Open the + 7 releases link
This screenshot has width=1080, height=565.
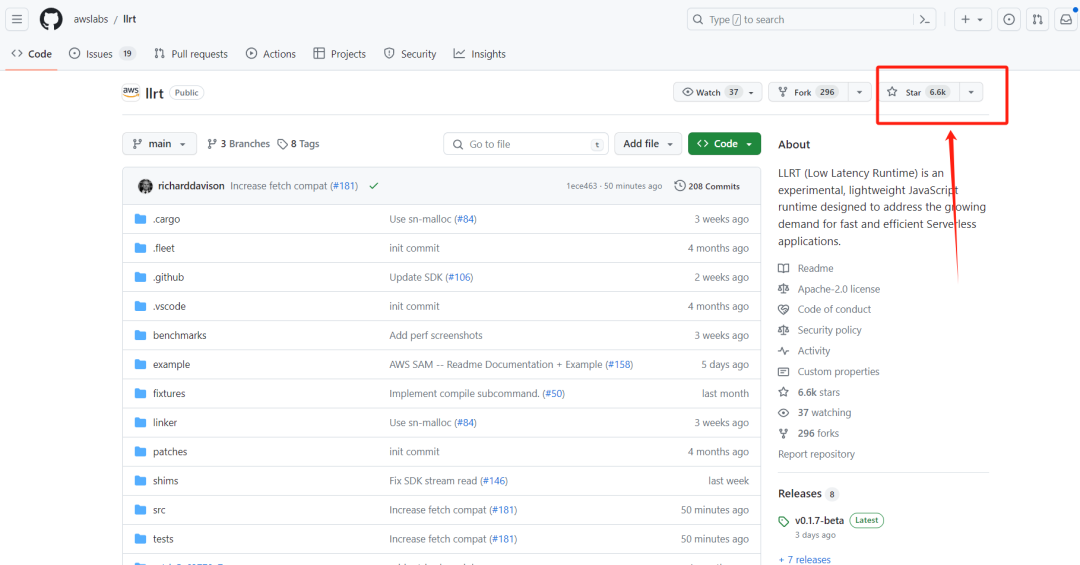click(x=804, y=559)
